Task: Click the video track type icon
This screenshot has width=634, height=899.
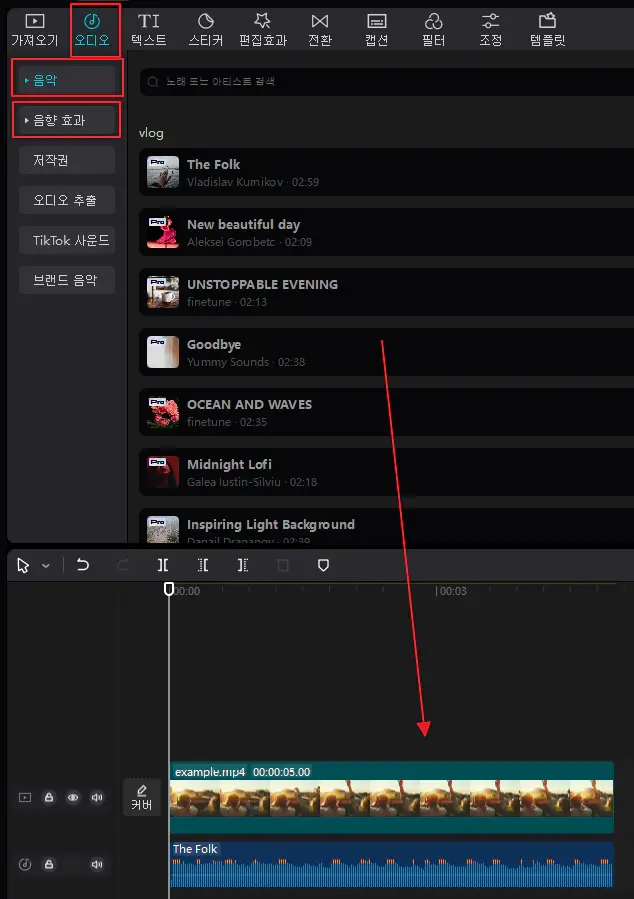Action: [25, 798]
